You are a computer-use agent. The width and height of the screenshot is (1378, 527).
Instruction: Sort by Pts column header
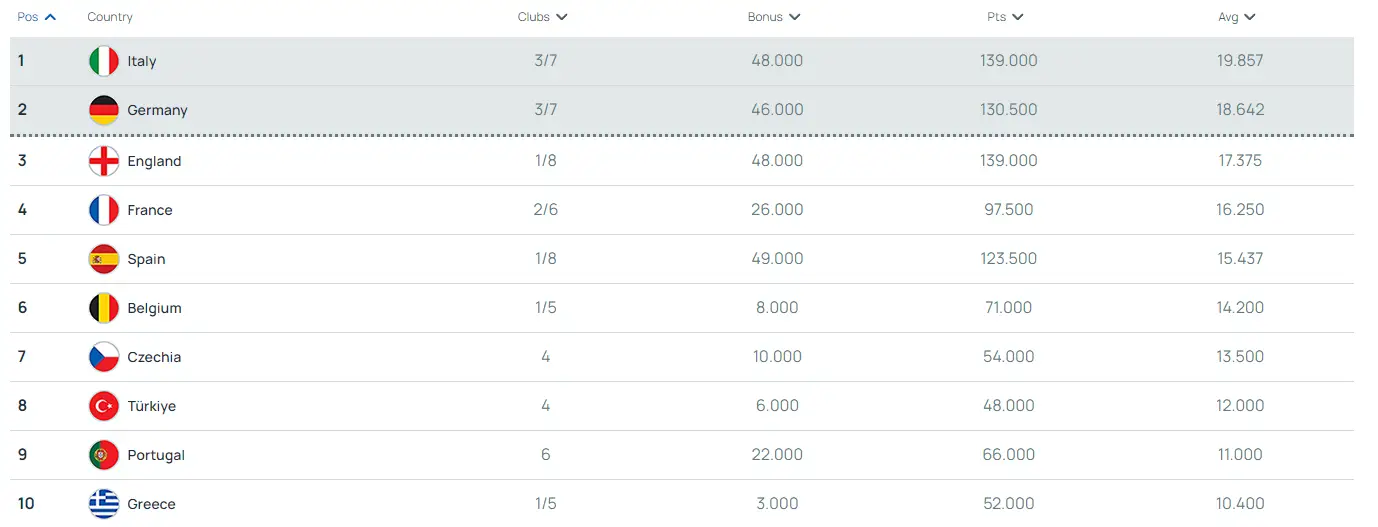[1005, 17]
